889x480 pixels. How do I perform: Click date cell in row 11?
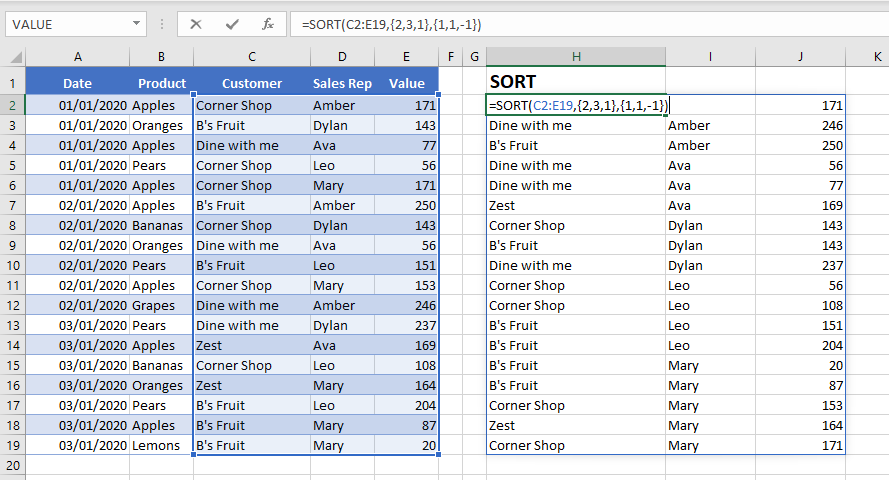(x=78, y=286)
